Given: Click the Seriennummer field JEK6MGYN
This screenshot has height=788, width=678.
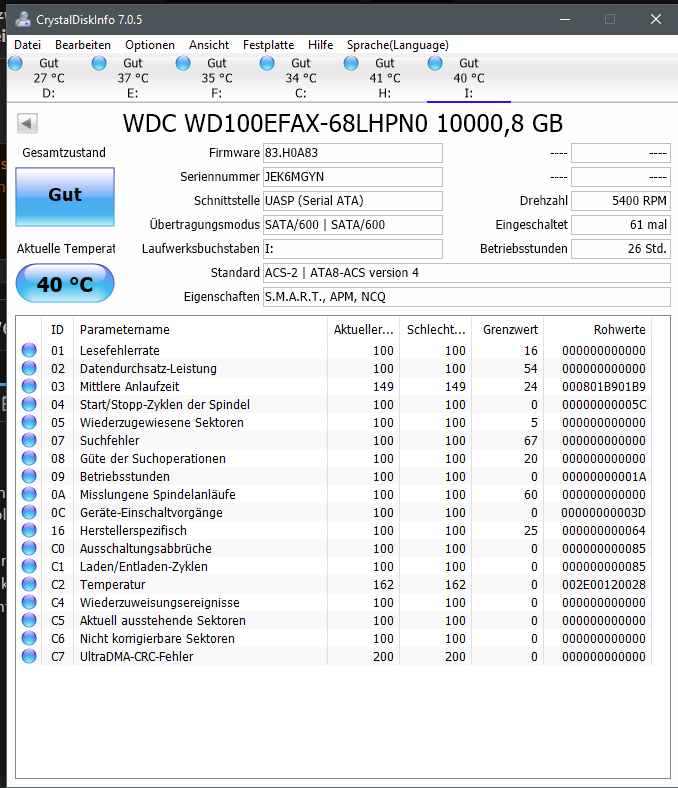Looking at the screenshot, I should pos(352,177).
